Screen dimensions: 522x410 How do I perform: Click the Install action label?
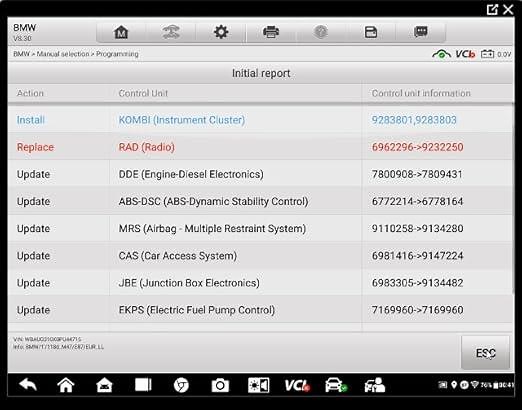tap(31, 120)
